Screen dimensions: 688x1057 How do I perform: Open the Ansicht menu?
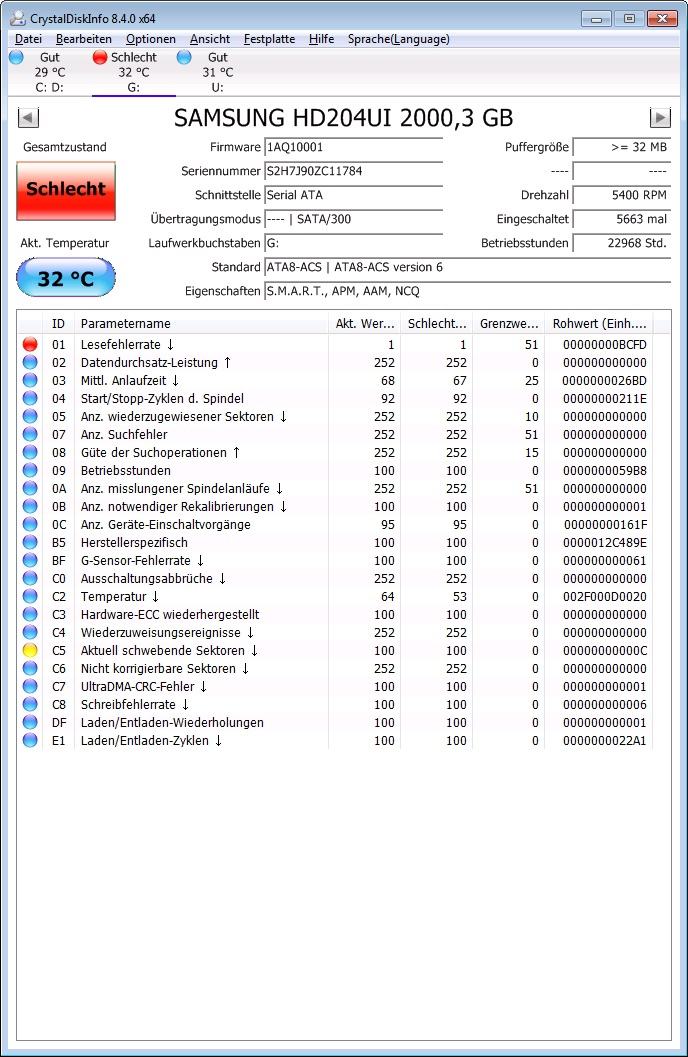tap(210, 39)
